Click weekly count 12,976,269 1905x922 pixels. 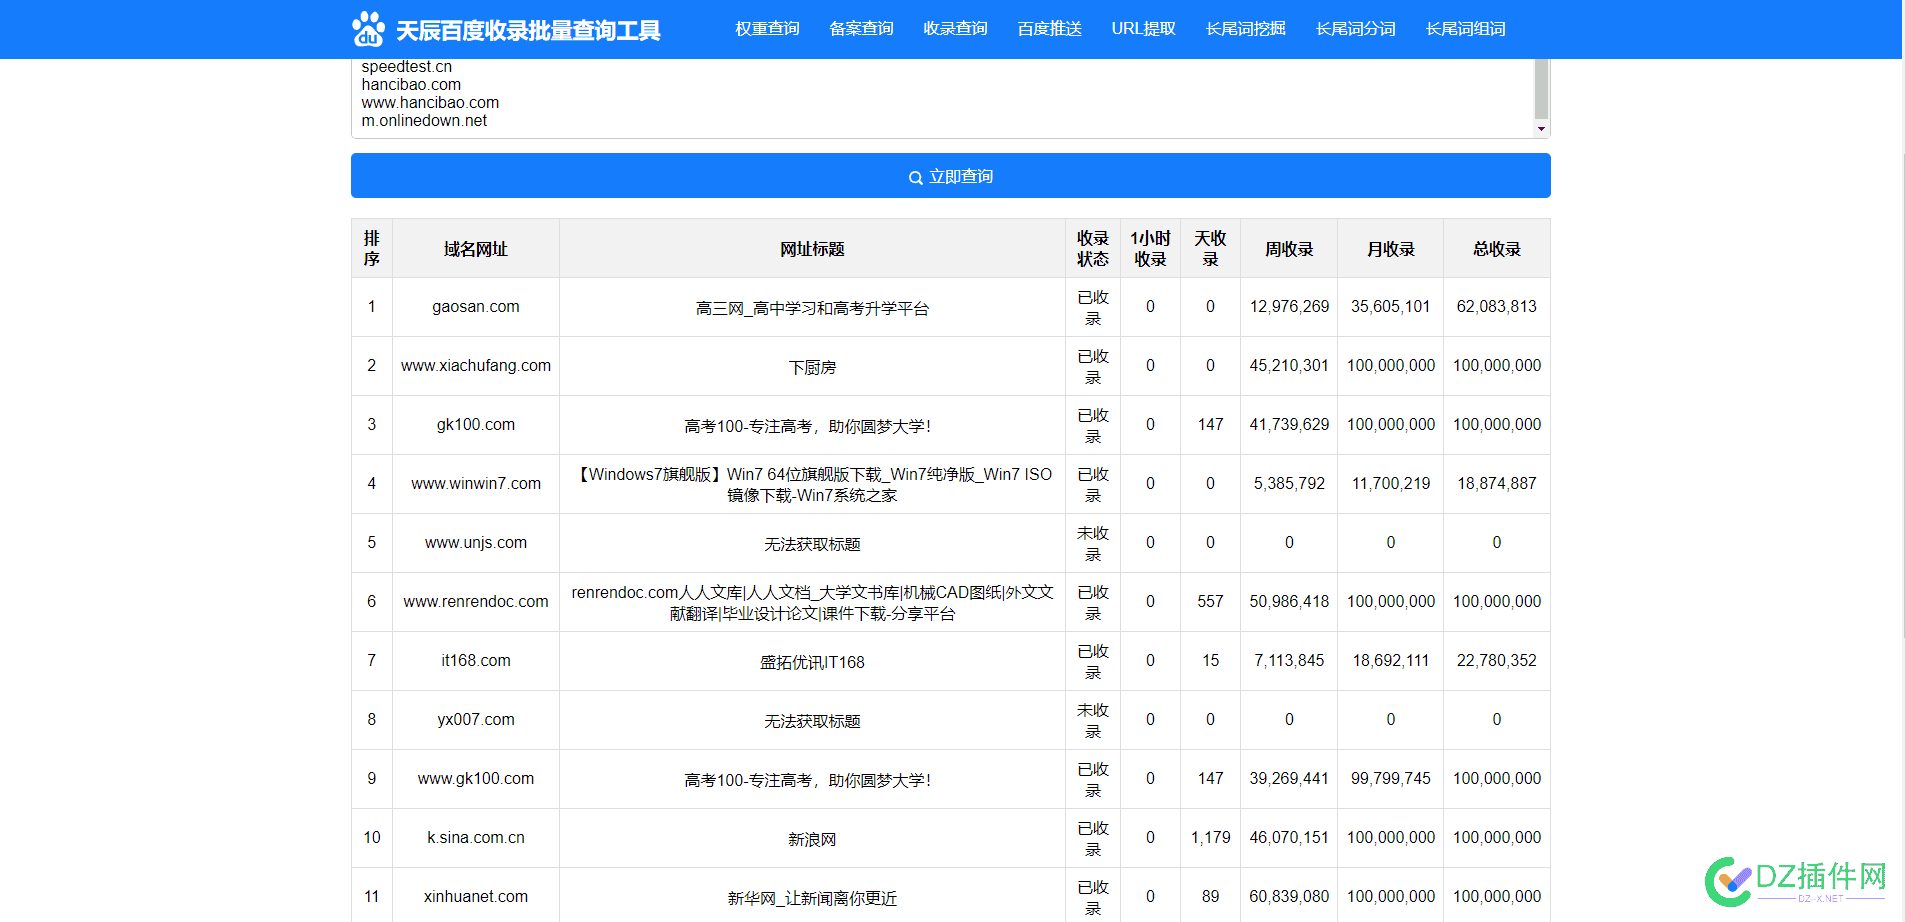pyautogui.click(x=1289, y=307)
